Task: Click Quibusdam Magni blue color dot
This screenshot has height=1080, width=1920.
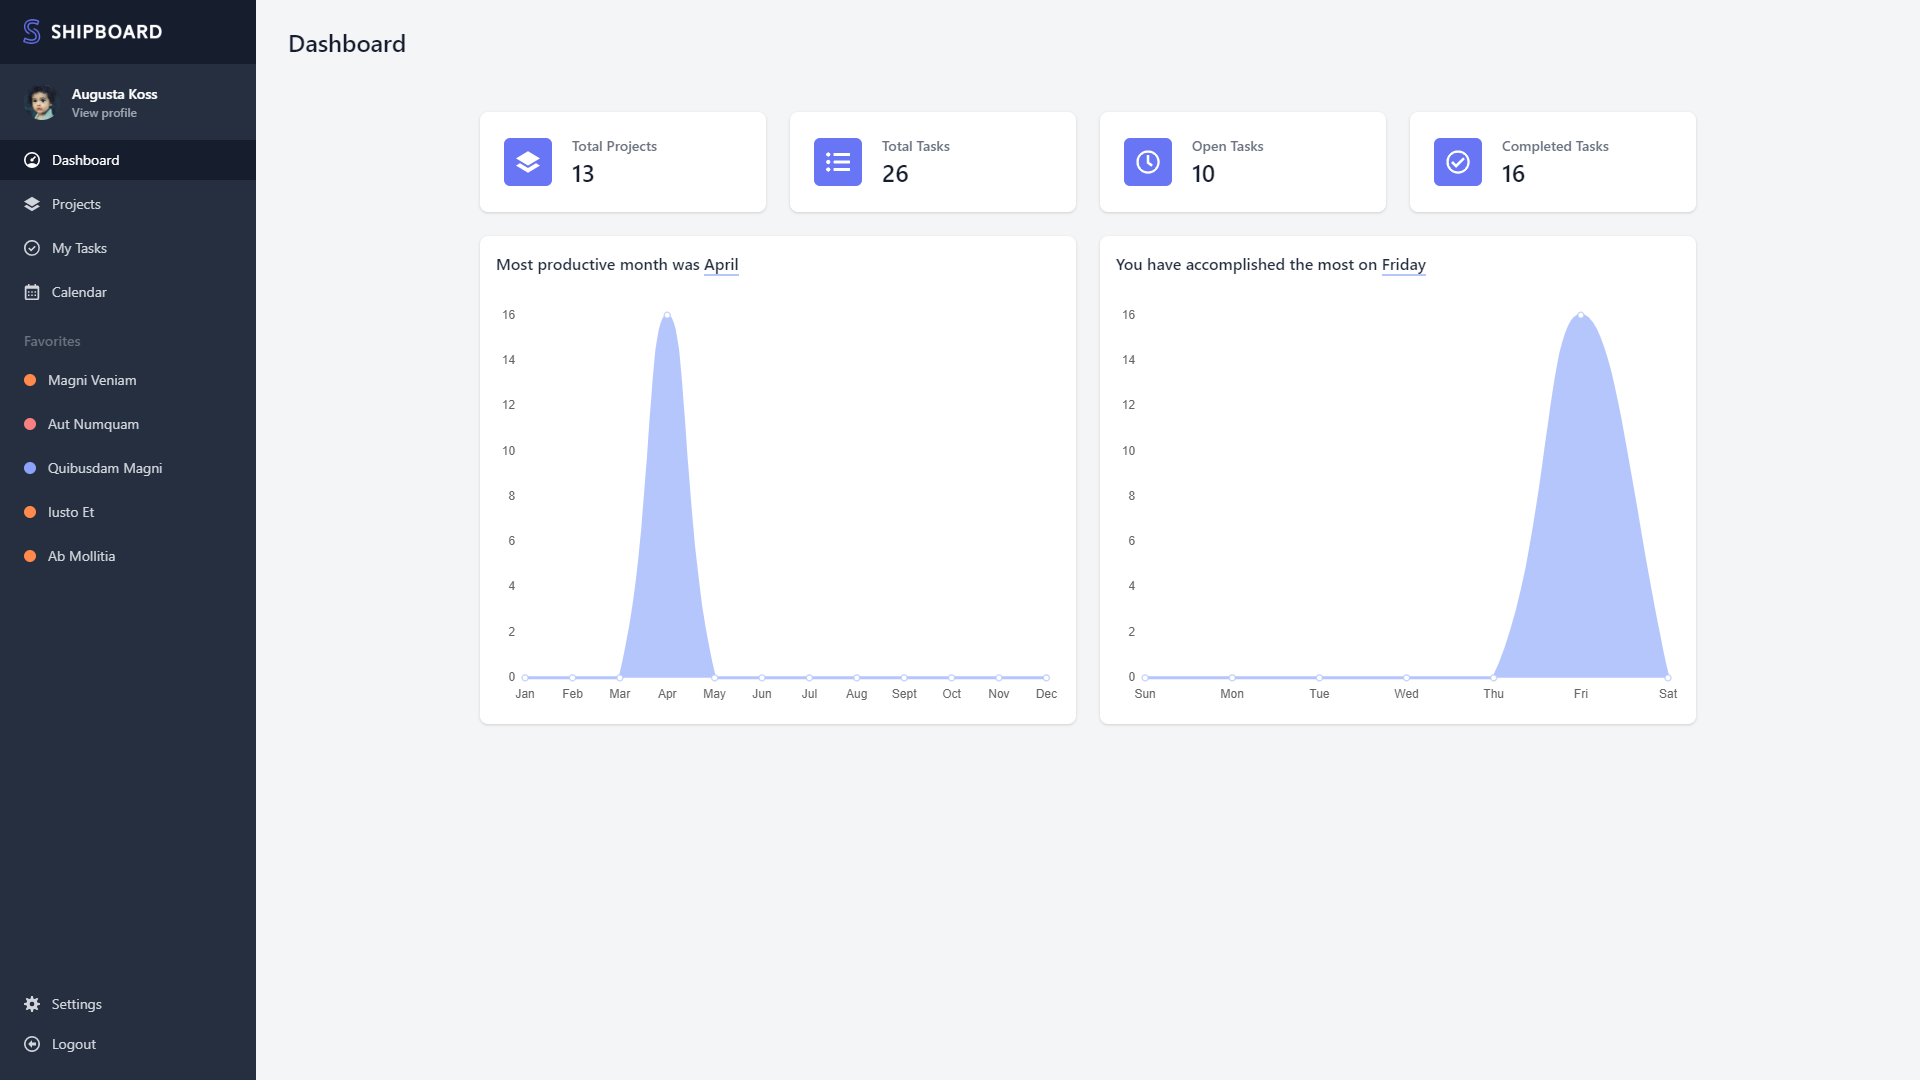Action: tap(30, 468)
